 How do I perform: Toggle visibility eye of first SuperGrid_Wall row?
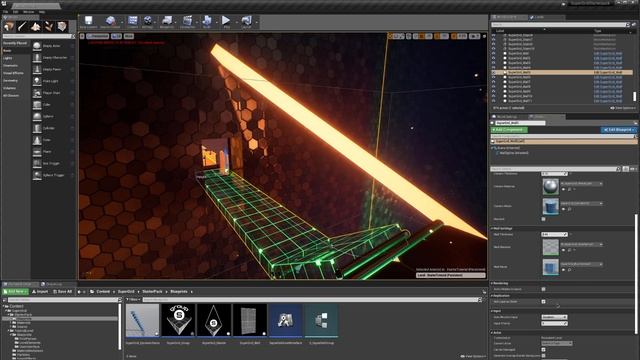point(493,53)
